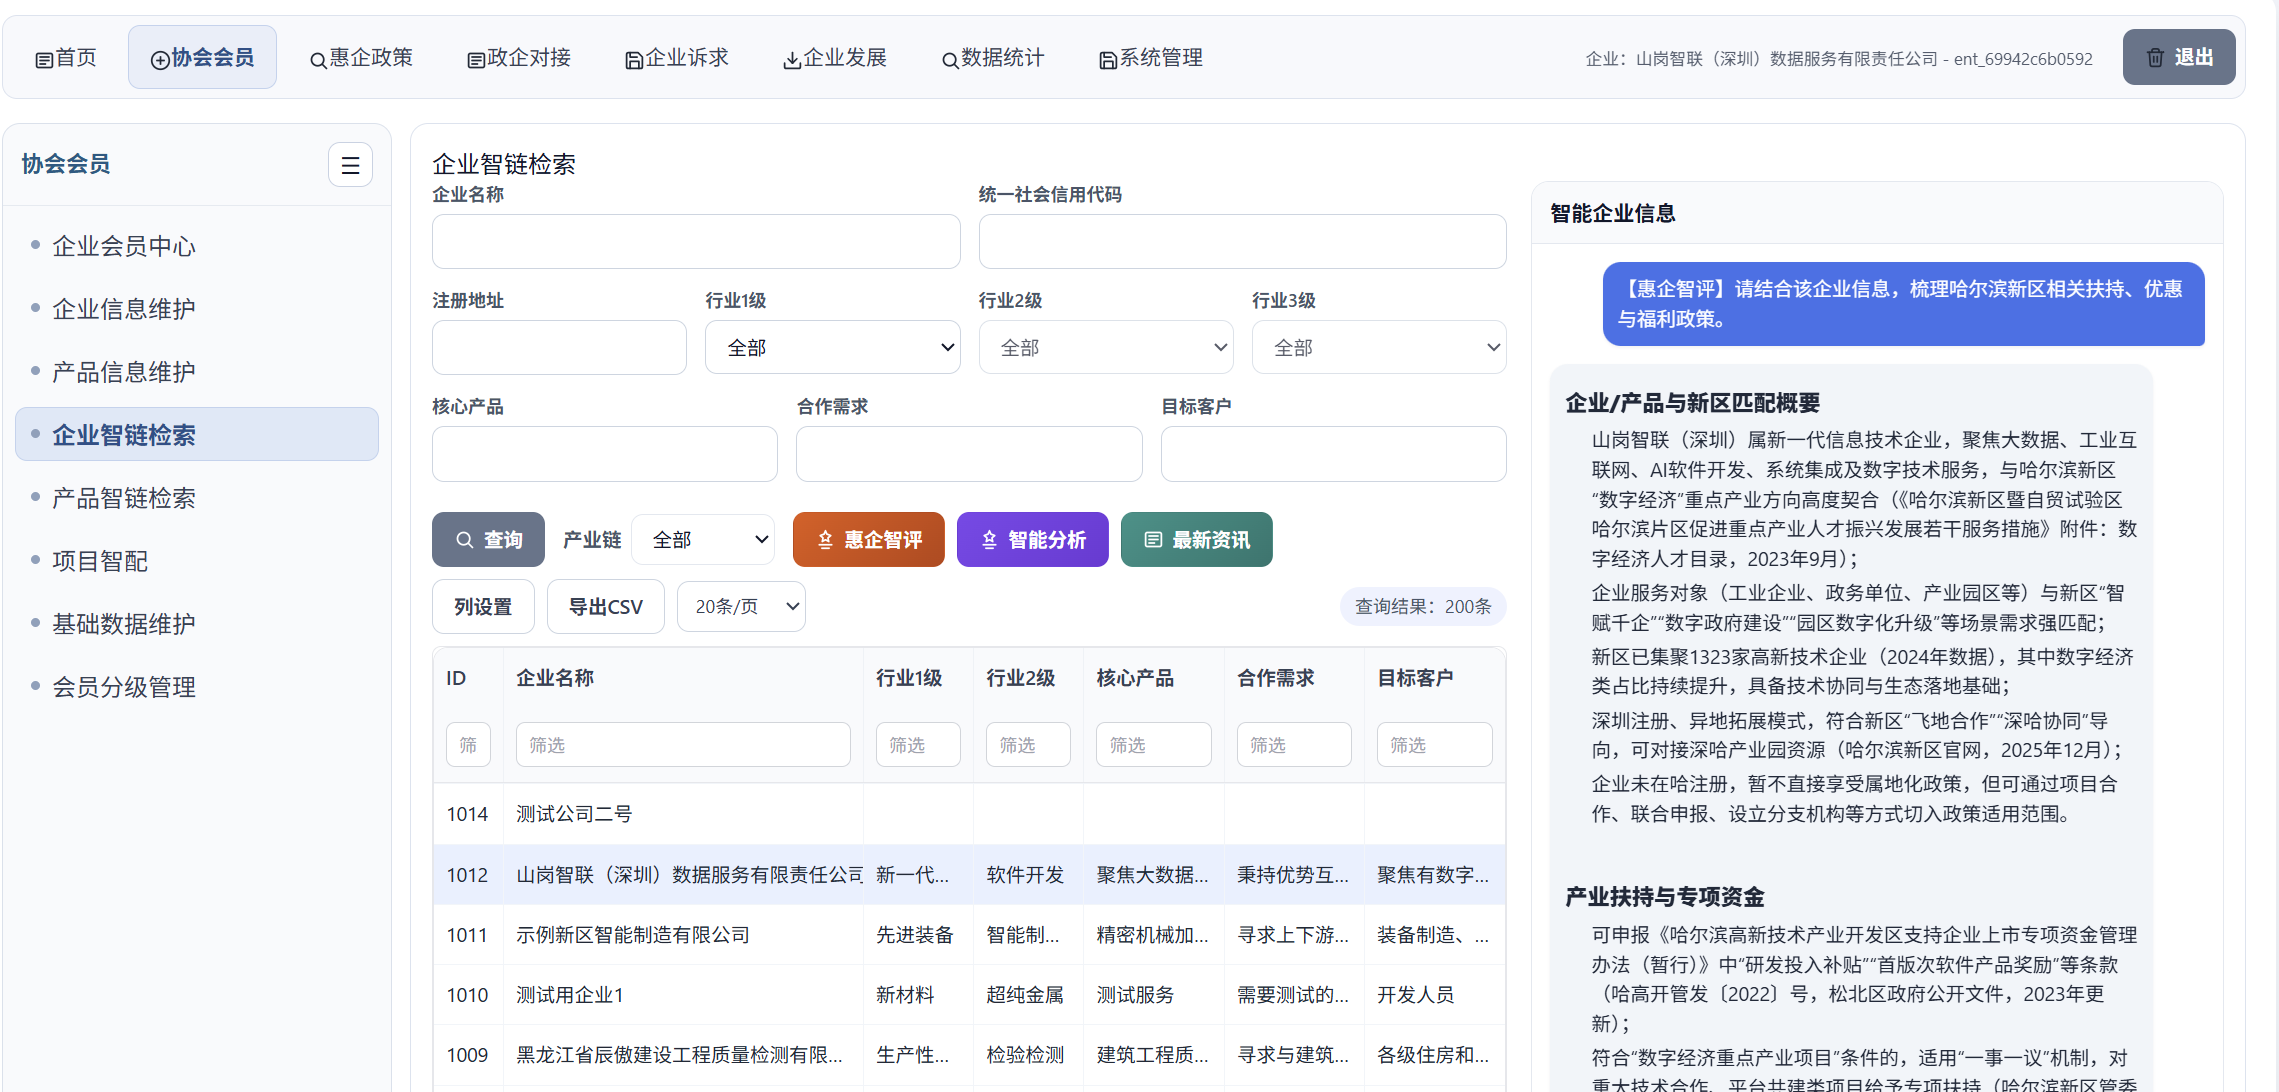Click the 查询结果：200条 badge
2279x1092 pixels.
click(1423, 607)
